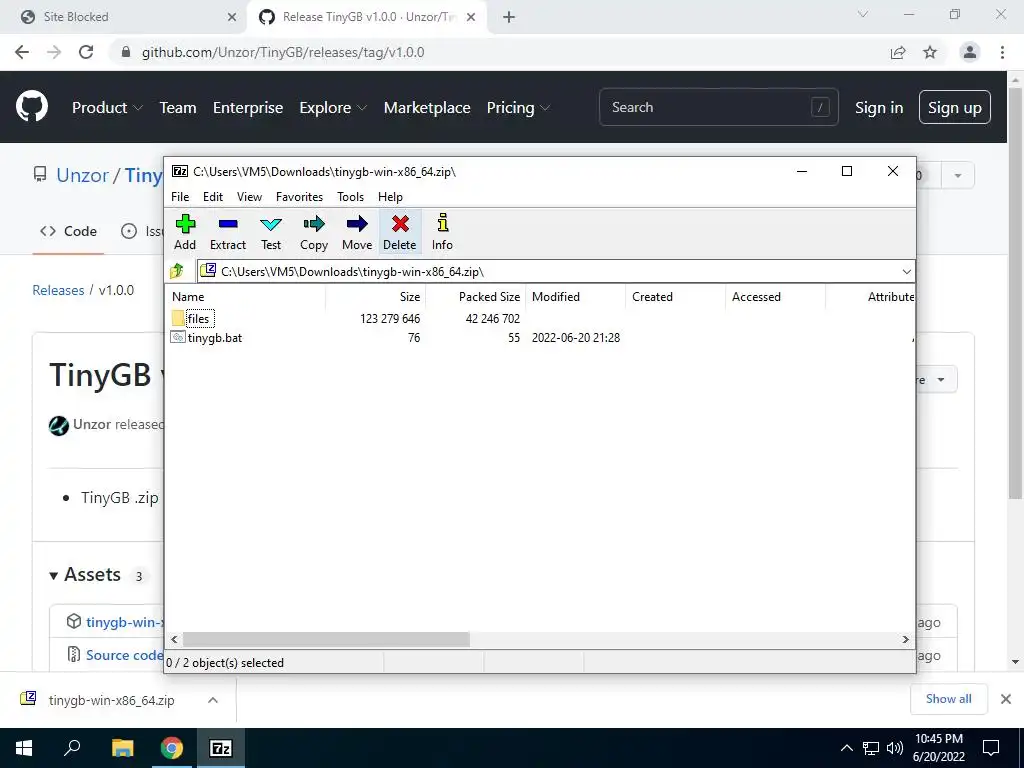This screenshot has height=768, width=1024.
Task: Expand the 7-Zip address path dropdown
Action: (906, 272)
